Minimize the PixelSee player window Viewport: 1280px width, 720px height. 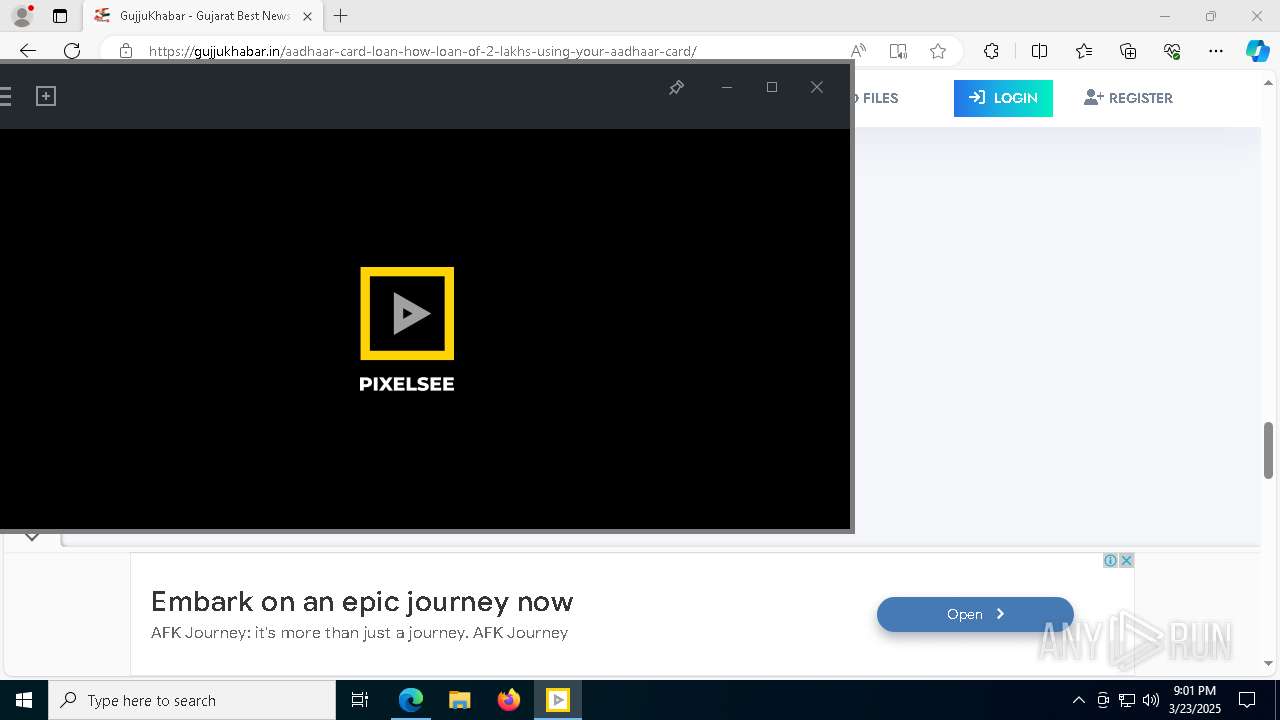point(727,87)
